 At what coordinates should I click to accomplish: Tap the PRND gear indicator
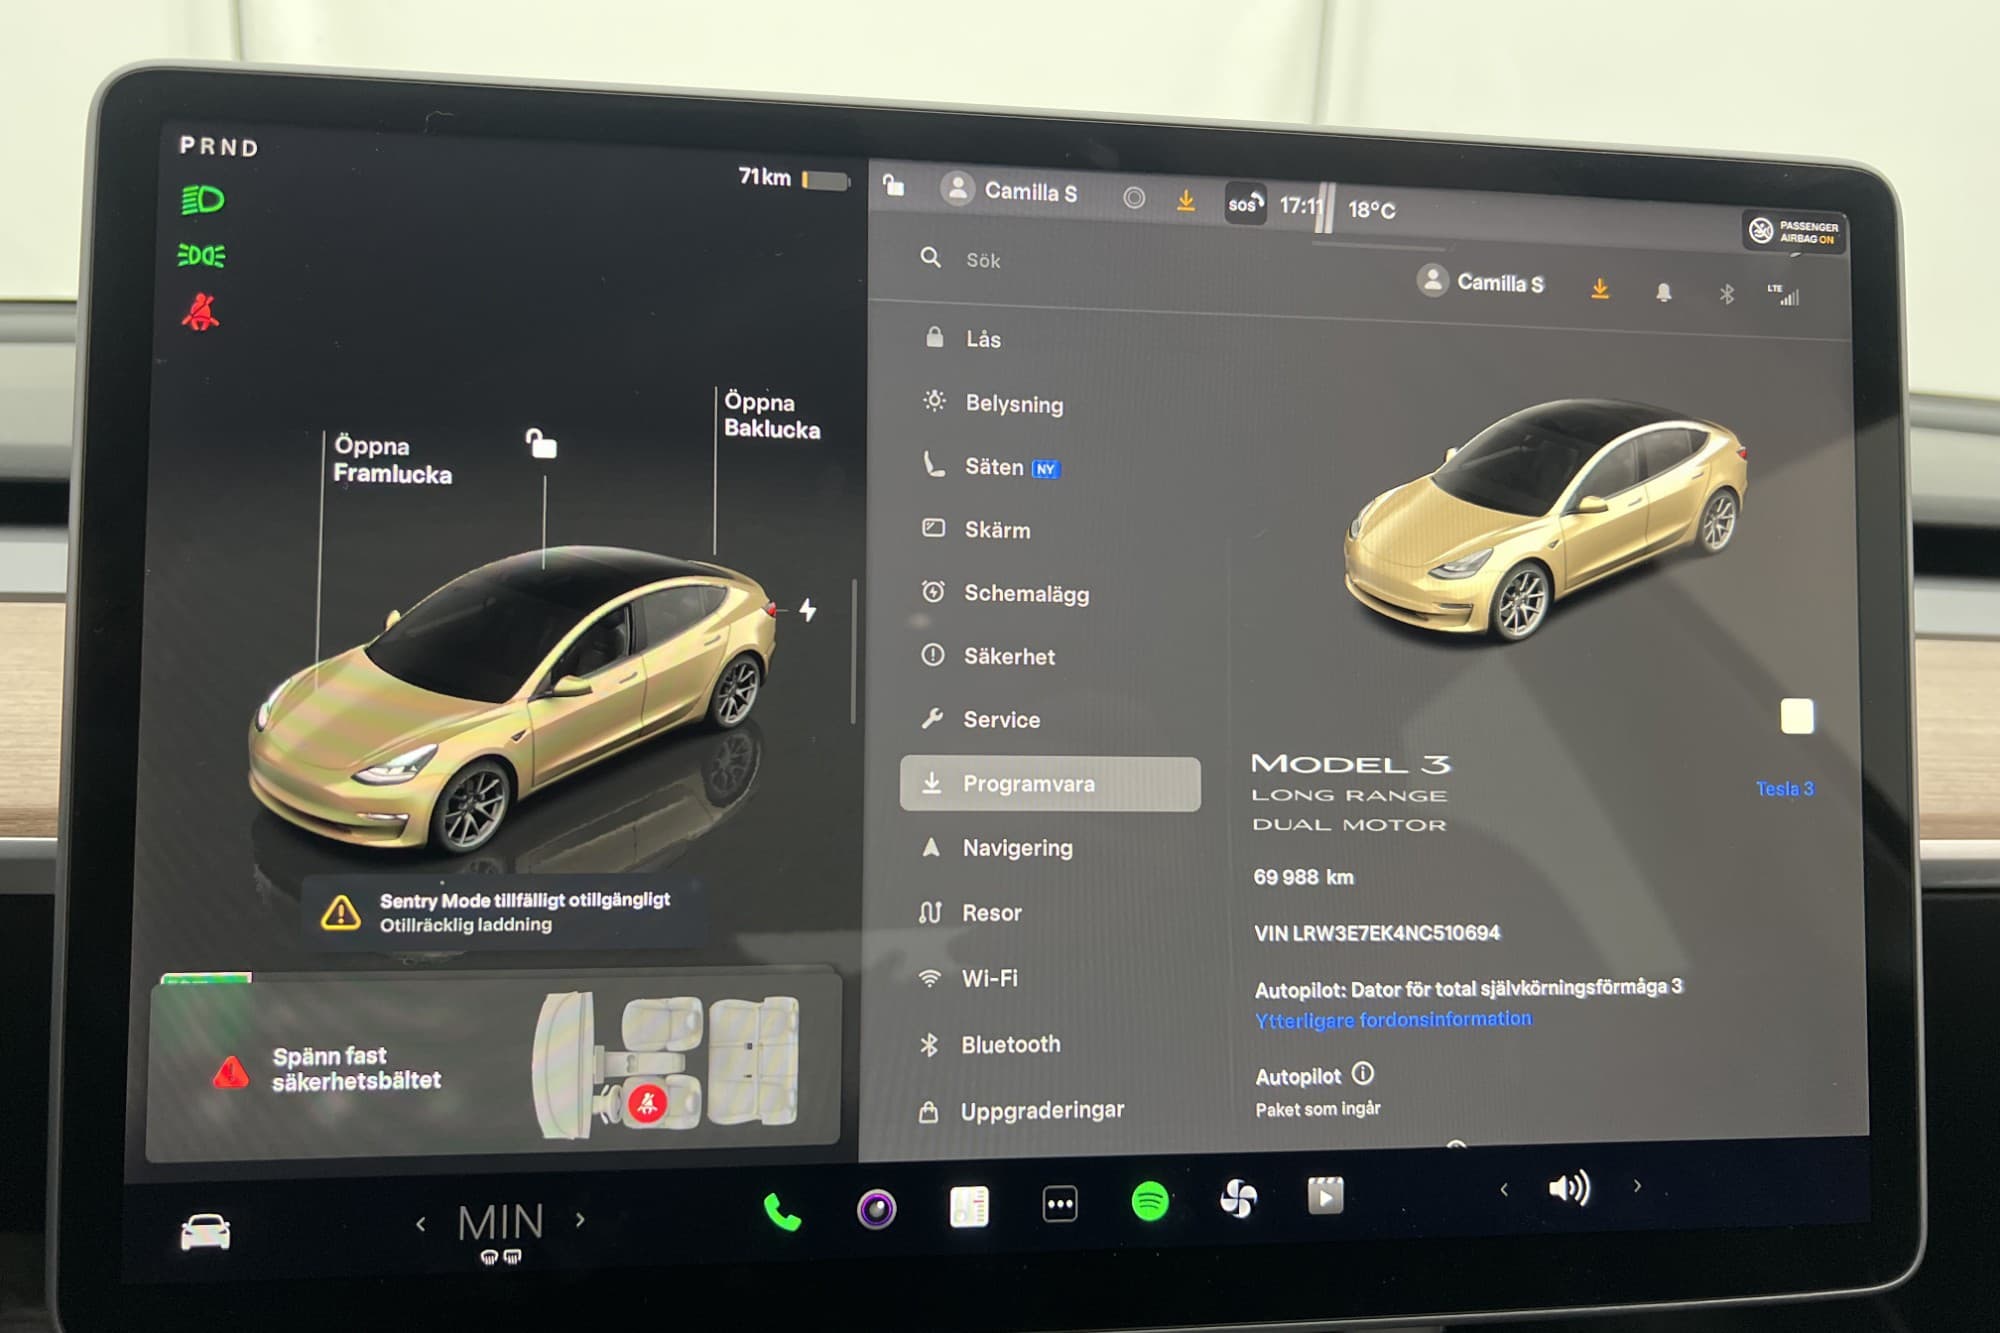219,147
